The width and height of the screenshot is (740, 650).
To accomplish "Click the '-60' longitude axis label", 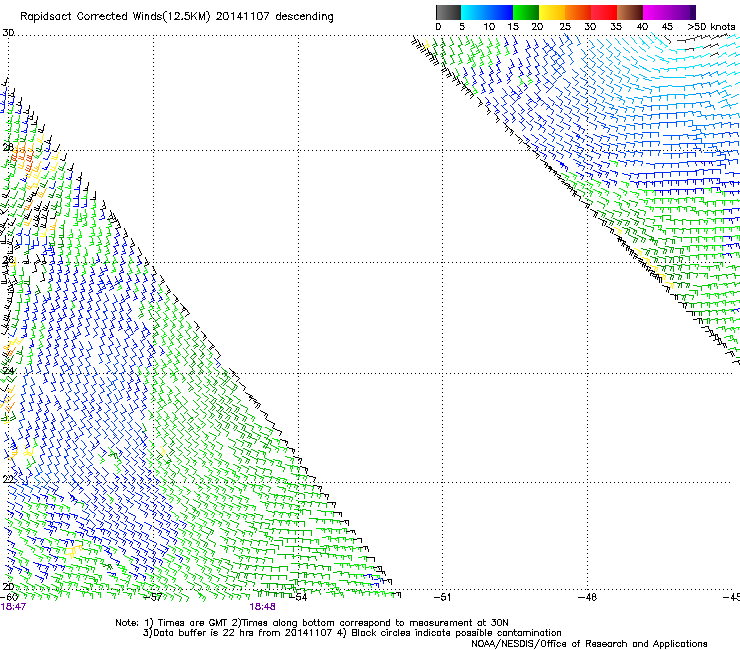I will pyautogui.click(x=9, y=598).
